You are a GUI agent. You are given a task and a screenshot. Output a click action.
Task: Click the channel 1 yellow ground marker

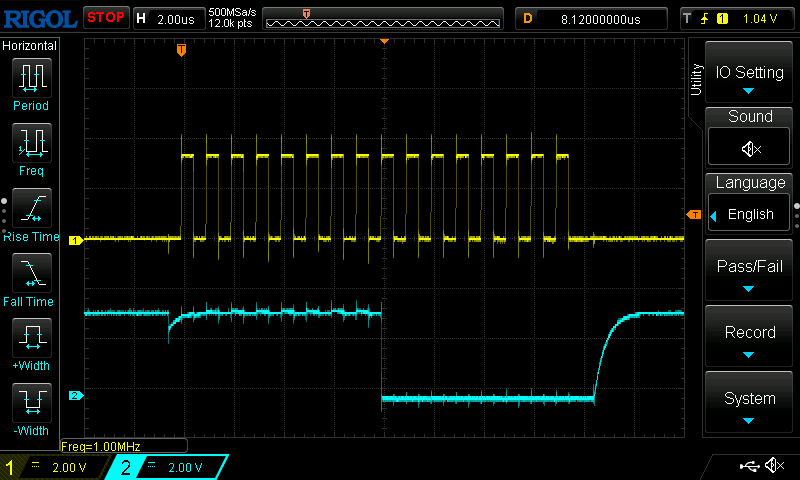(x=76, y=240)
